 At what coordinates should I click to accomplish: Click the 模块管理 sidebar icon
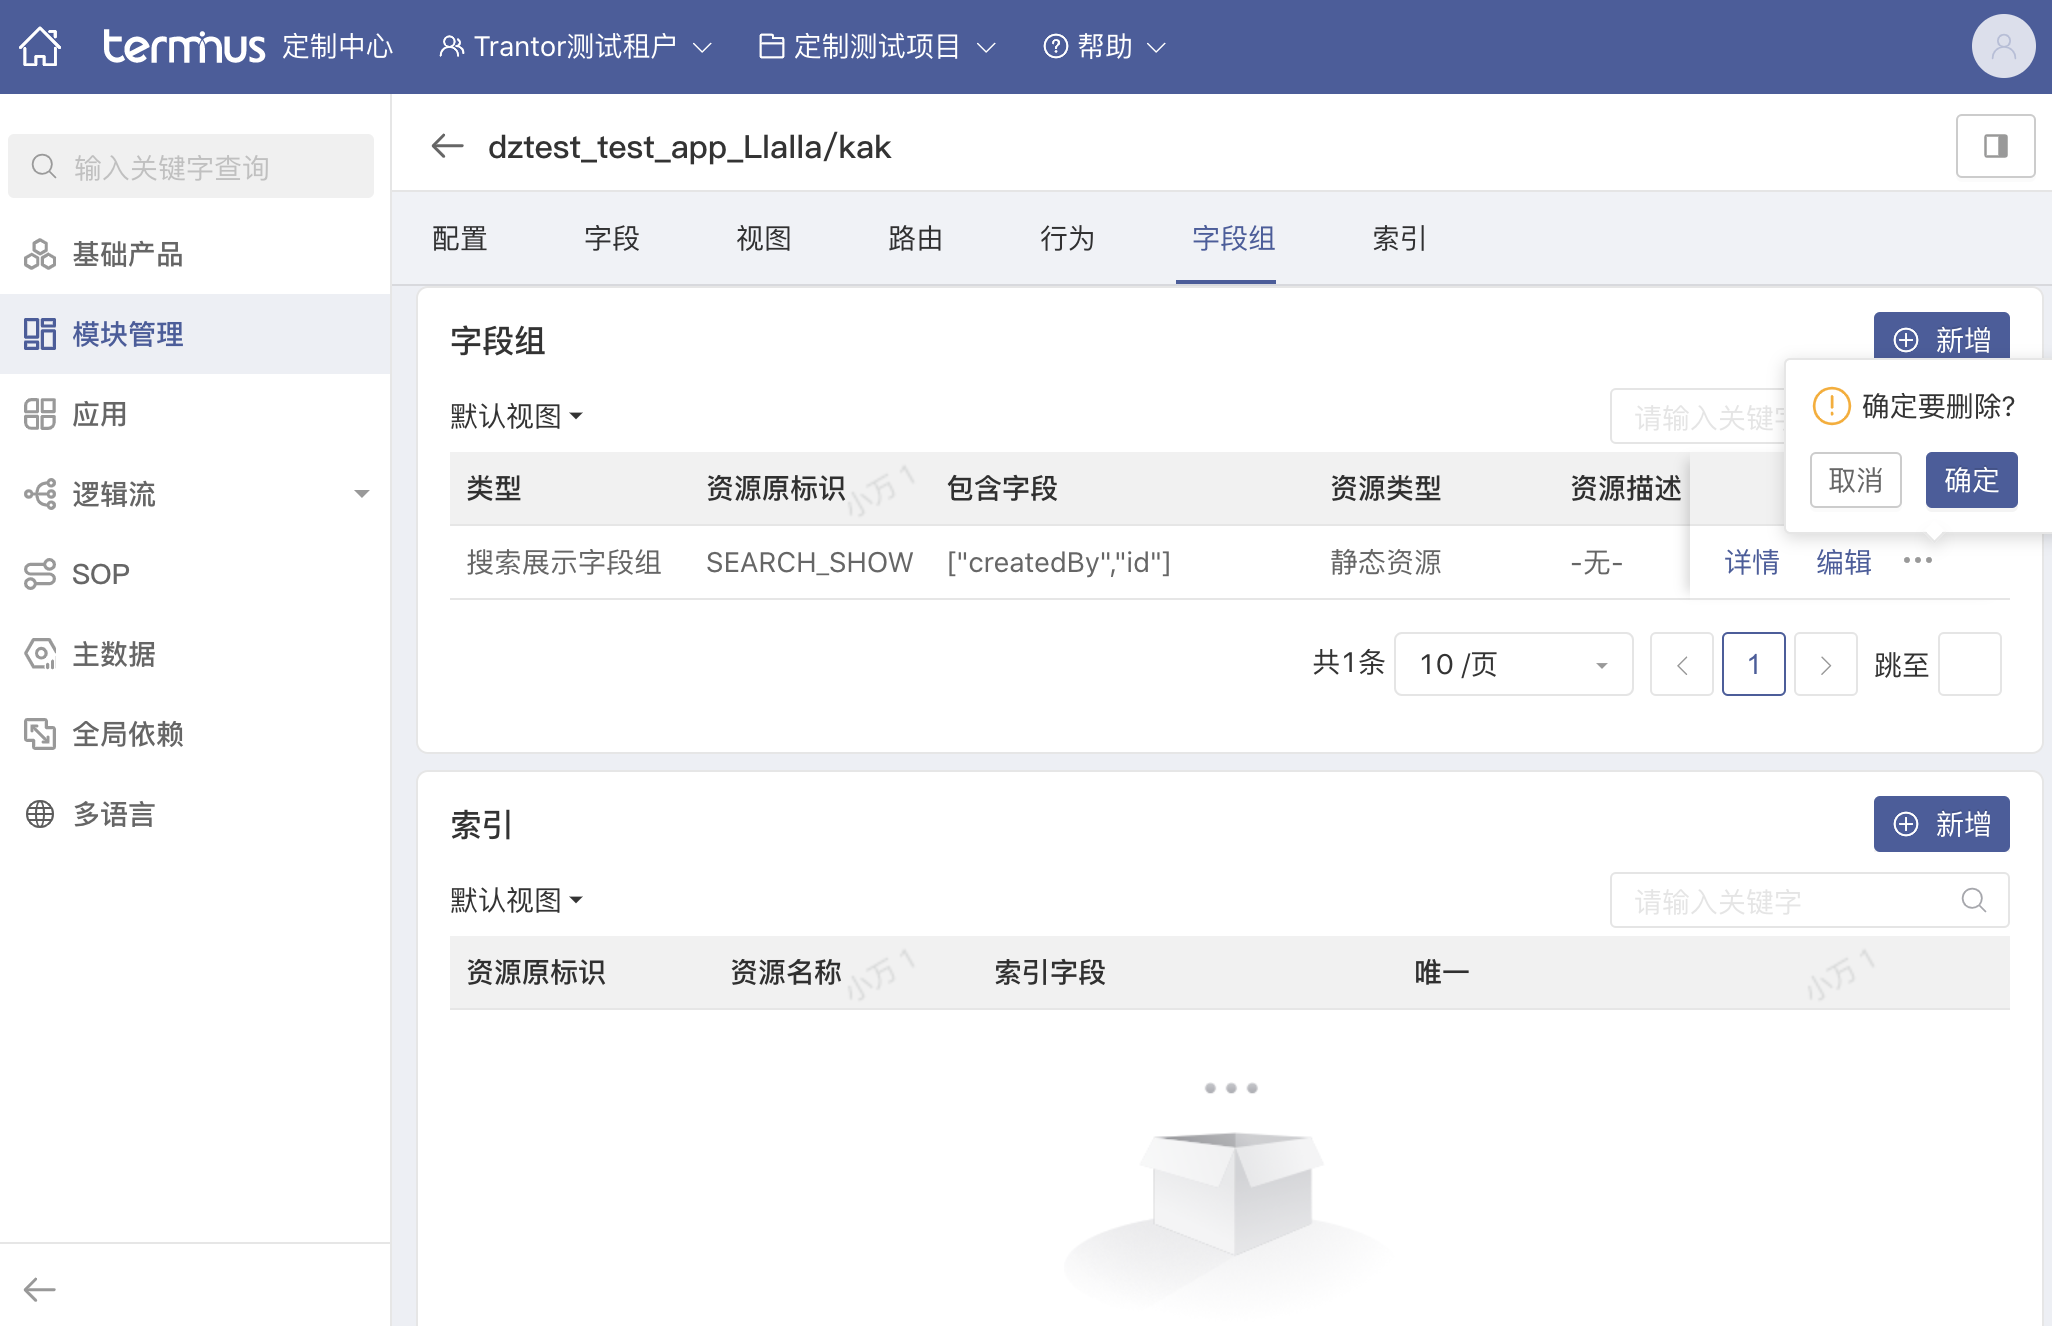coord(40,334)
